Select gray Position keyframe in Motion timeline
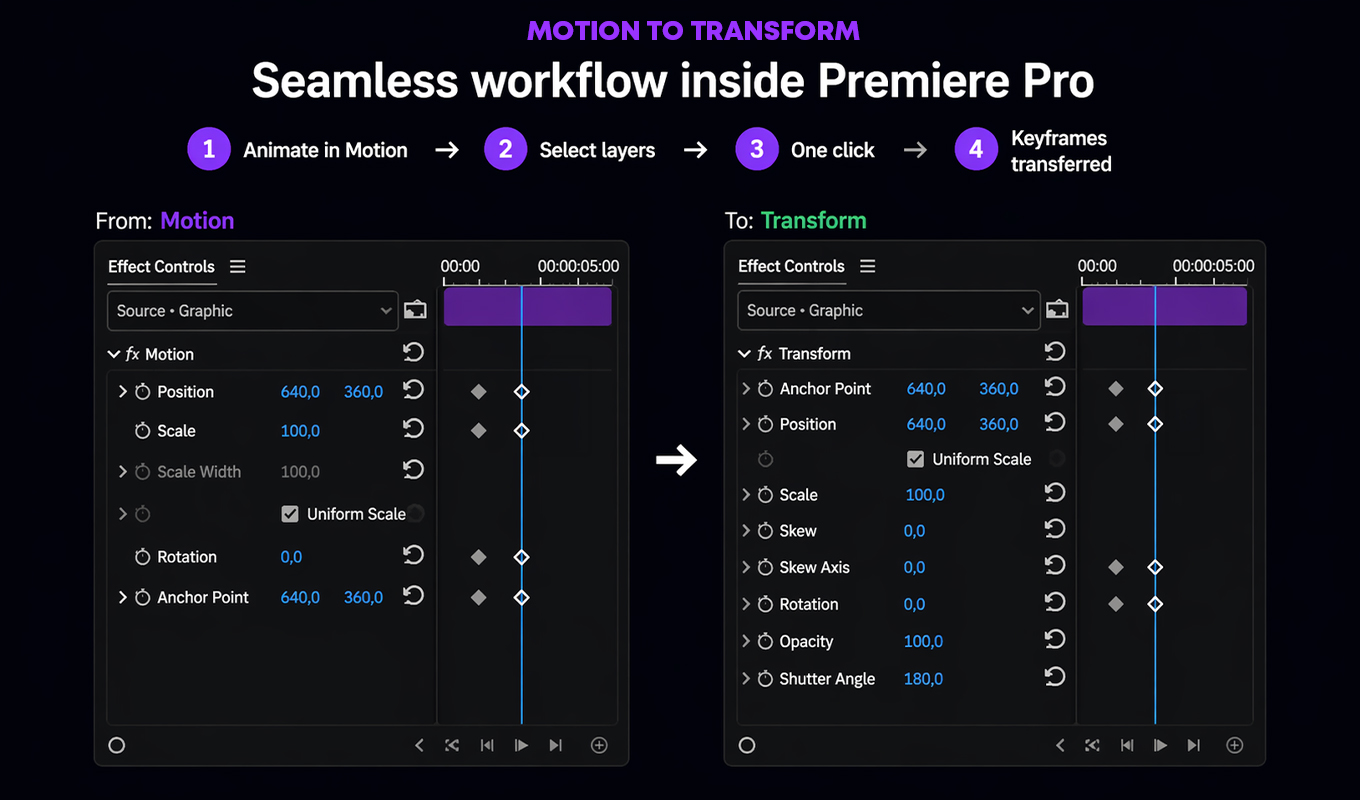 478,392
